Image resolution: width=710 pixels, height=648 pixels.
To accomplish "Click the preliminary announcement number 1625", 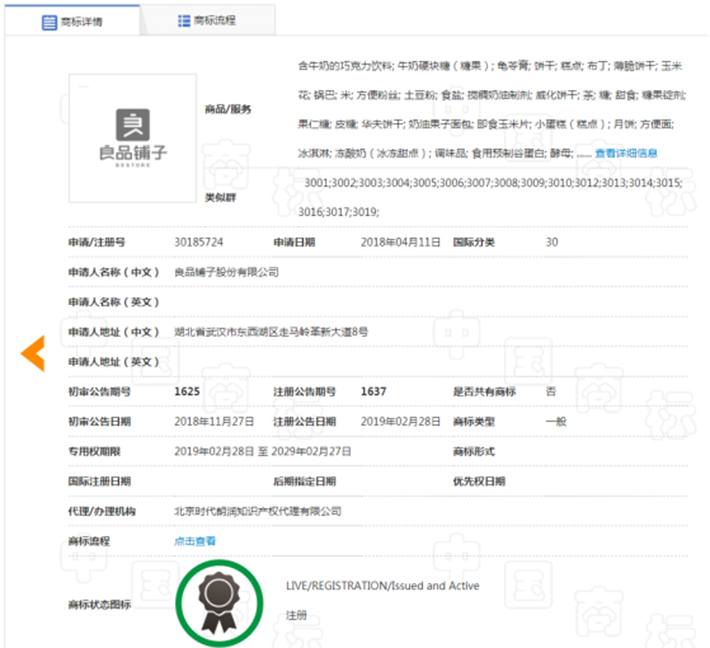I will coord(187,391).
